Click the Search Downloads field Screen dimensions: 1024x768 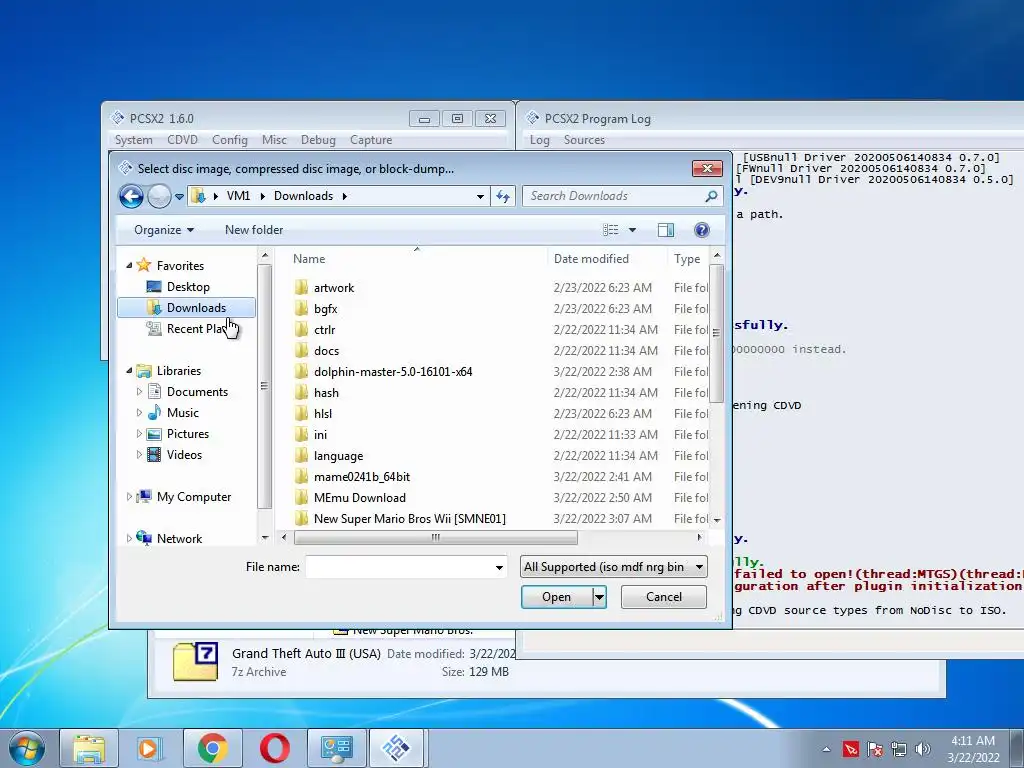(614, 196)
